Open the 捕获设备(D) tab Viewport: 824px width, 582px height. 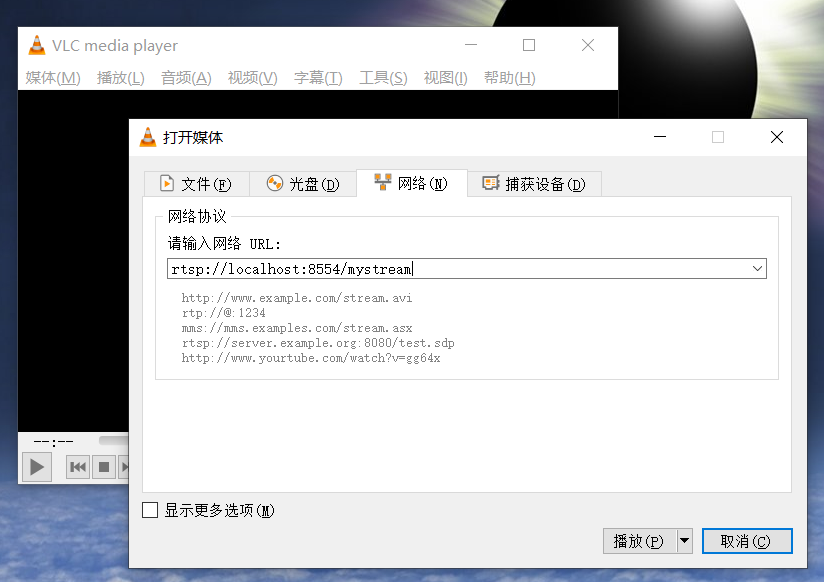click(x=534, y=183)
